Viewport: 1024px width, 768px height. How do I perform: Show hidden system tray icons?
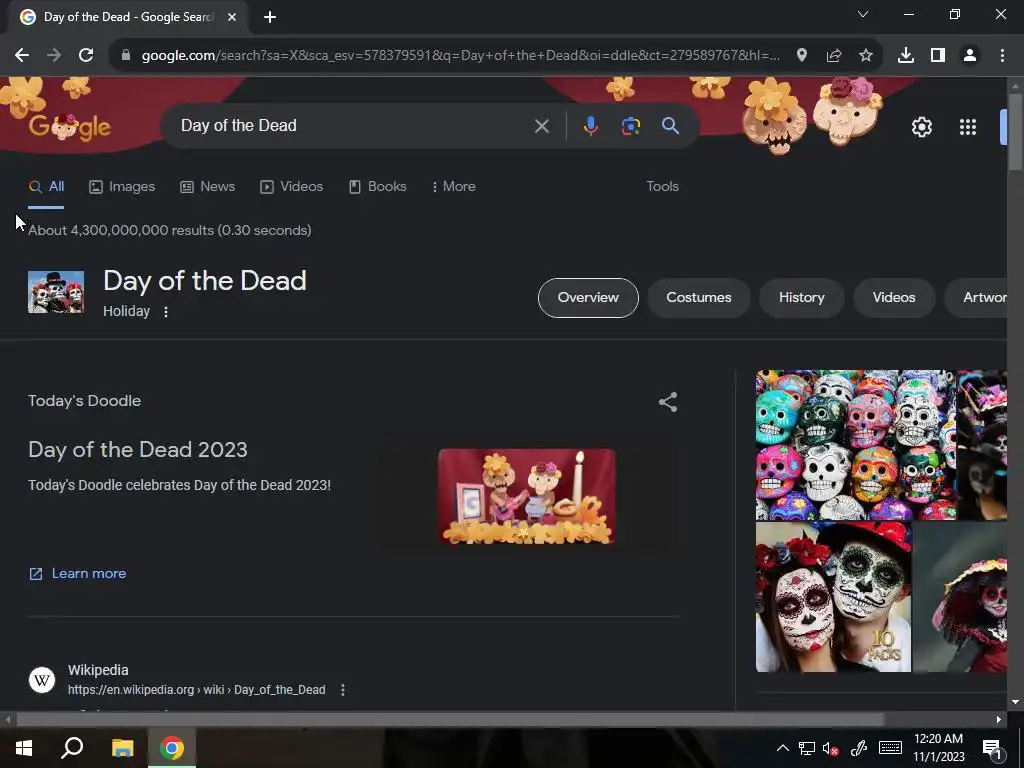782,748
